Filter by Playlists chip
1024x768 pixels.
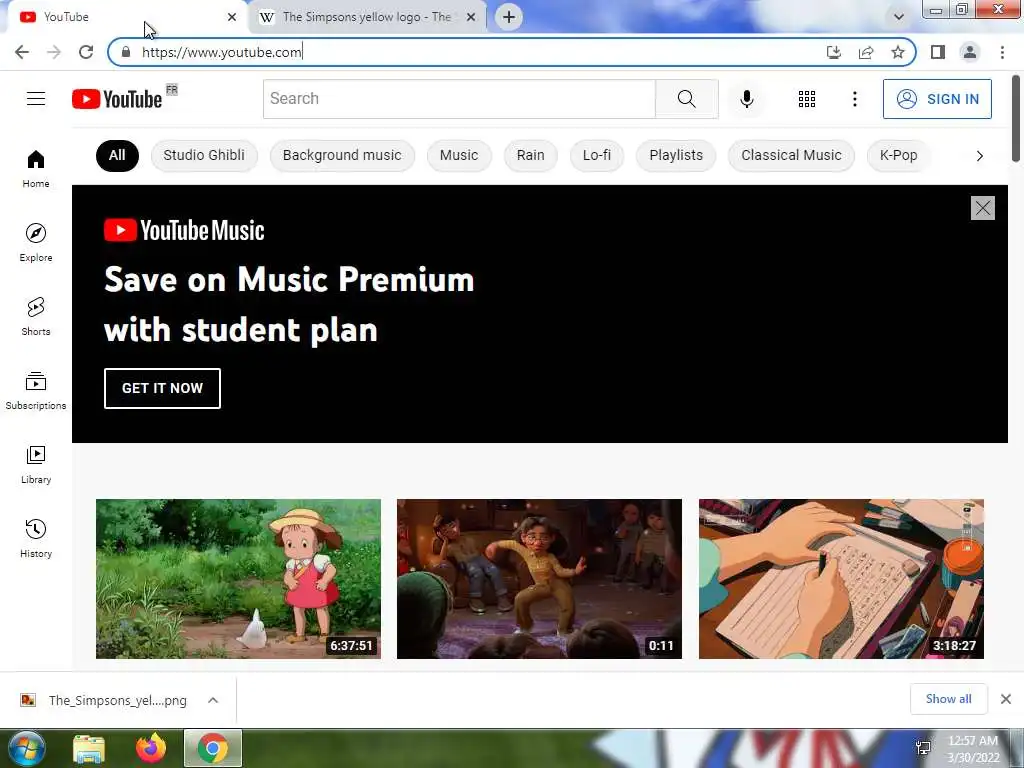point(676,155)
